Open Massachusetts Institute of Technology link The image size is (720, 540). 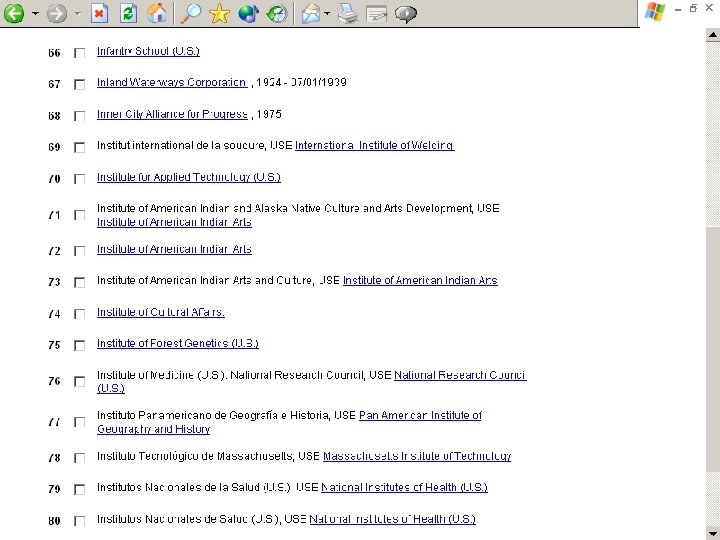coord(417,456)
